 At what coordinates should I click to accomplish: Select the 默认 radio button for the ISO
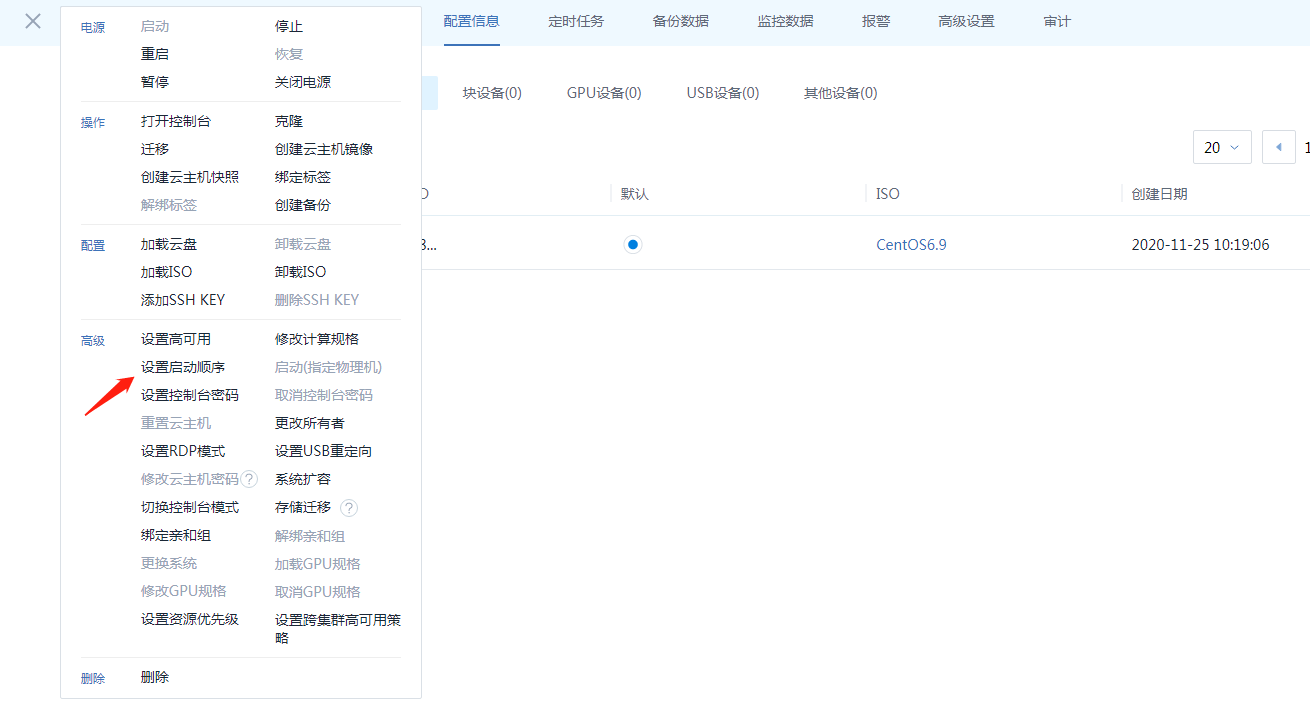(633, 243)
